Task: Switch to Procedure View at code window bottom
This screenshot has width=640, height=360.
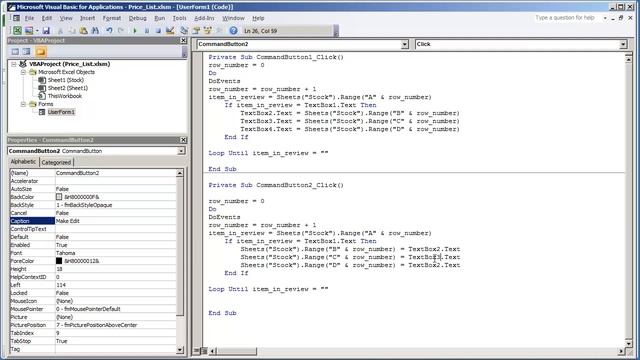Action: (x=197, y=351)
